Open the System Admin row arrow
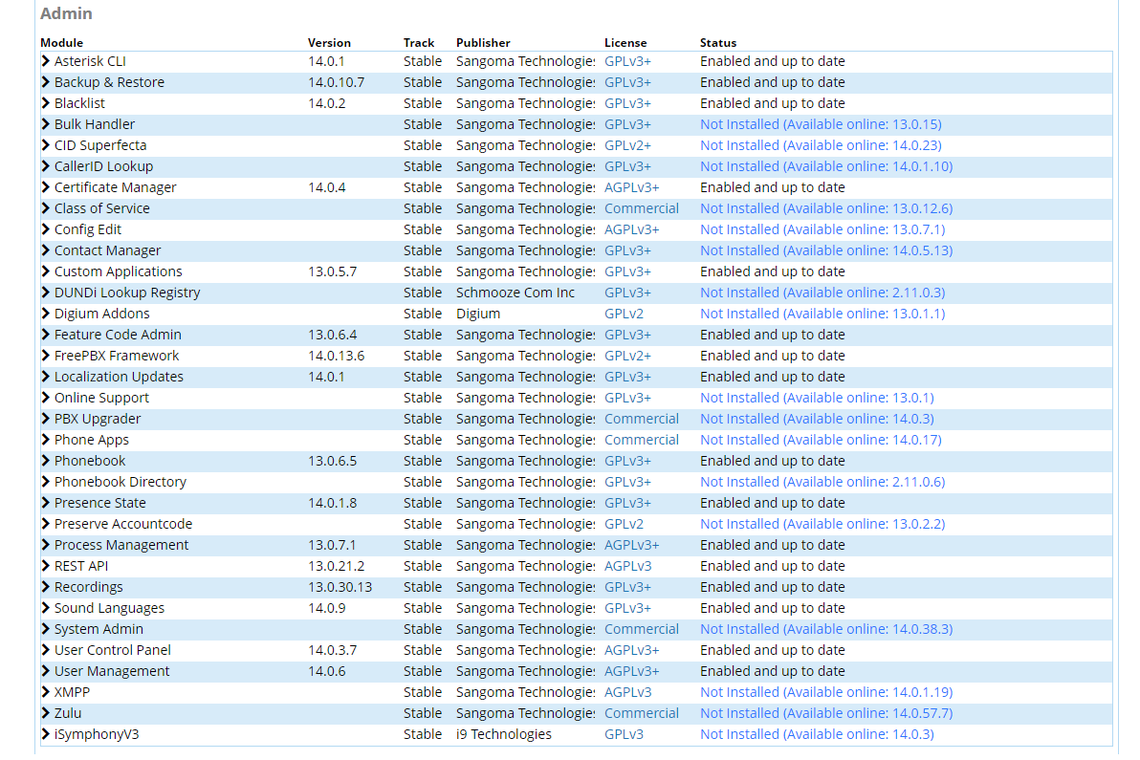 (46, 629)
